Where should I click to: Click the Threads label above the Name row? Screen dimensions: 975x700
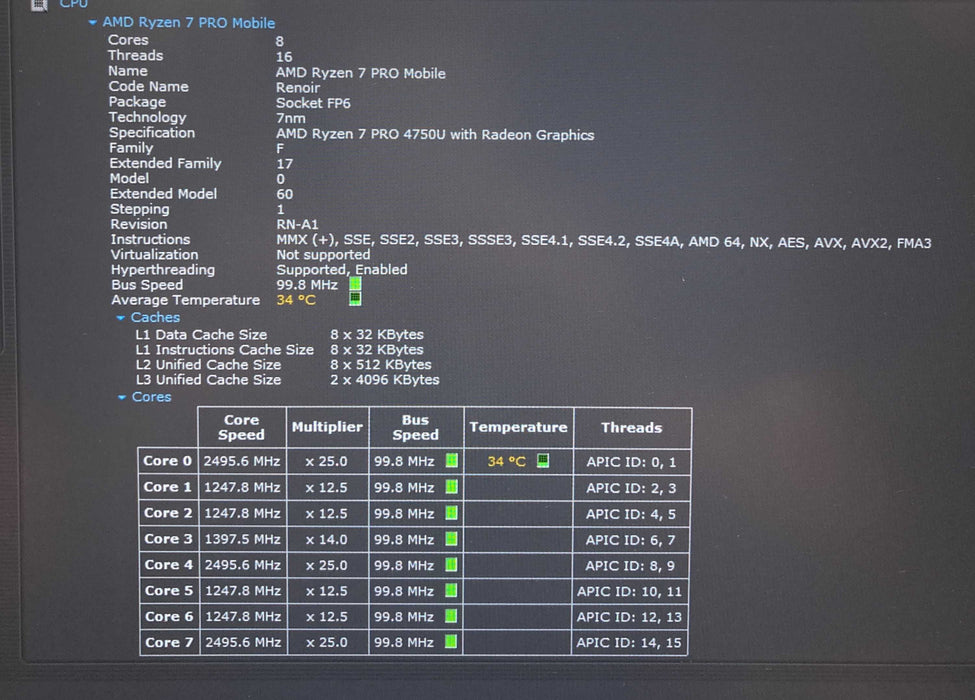[136, 55]
